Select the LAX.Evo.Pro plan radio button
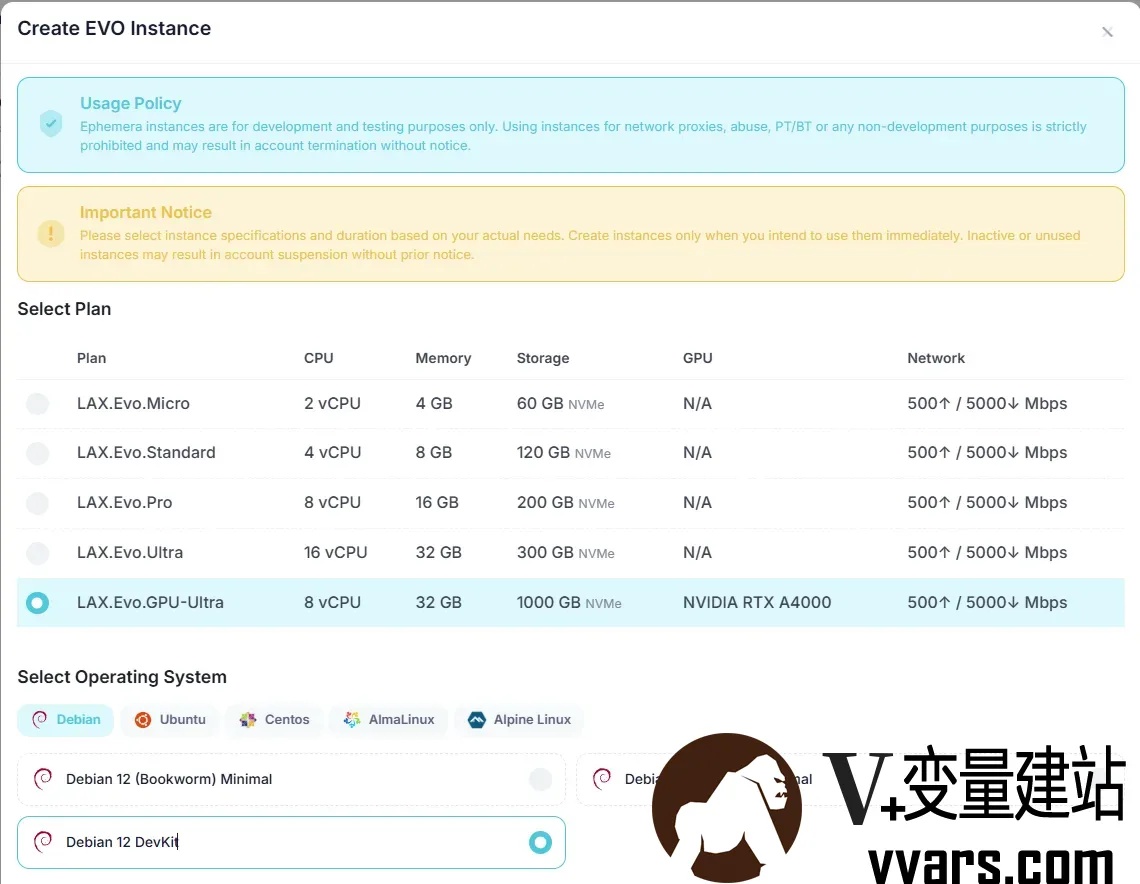This screenshot has height=884, width=1140. pyautogui.click(x=38, y=503)
